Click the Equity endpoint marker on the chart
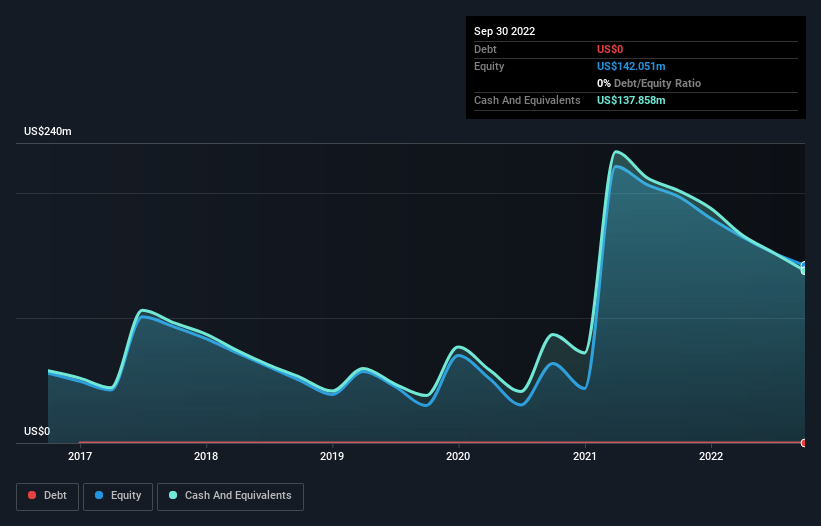 tap(804, 265)
